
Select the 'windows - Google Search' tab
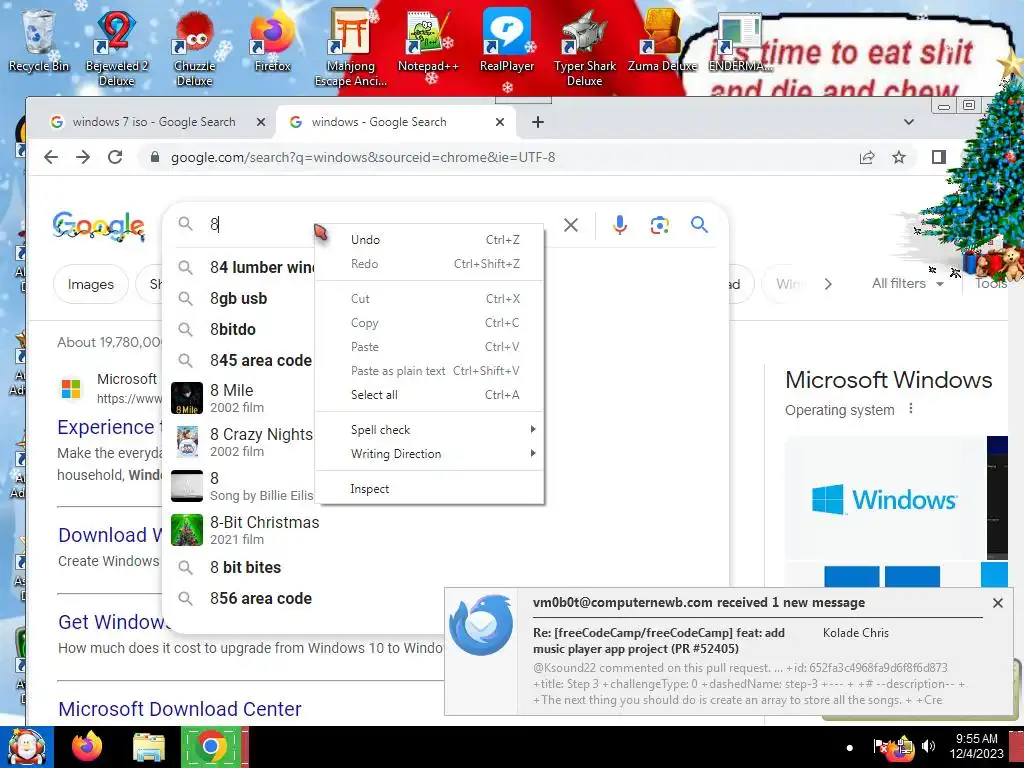click(x=379, y=122)
